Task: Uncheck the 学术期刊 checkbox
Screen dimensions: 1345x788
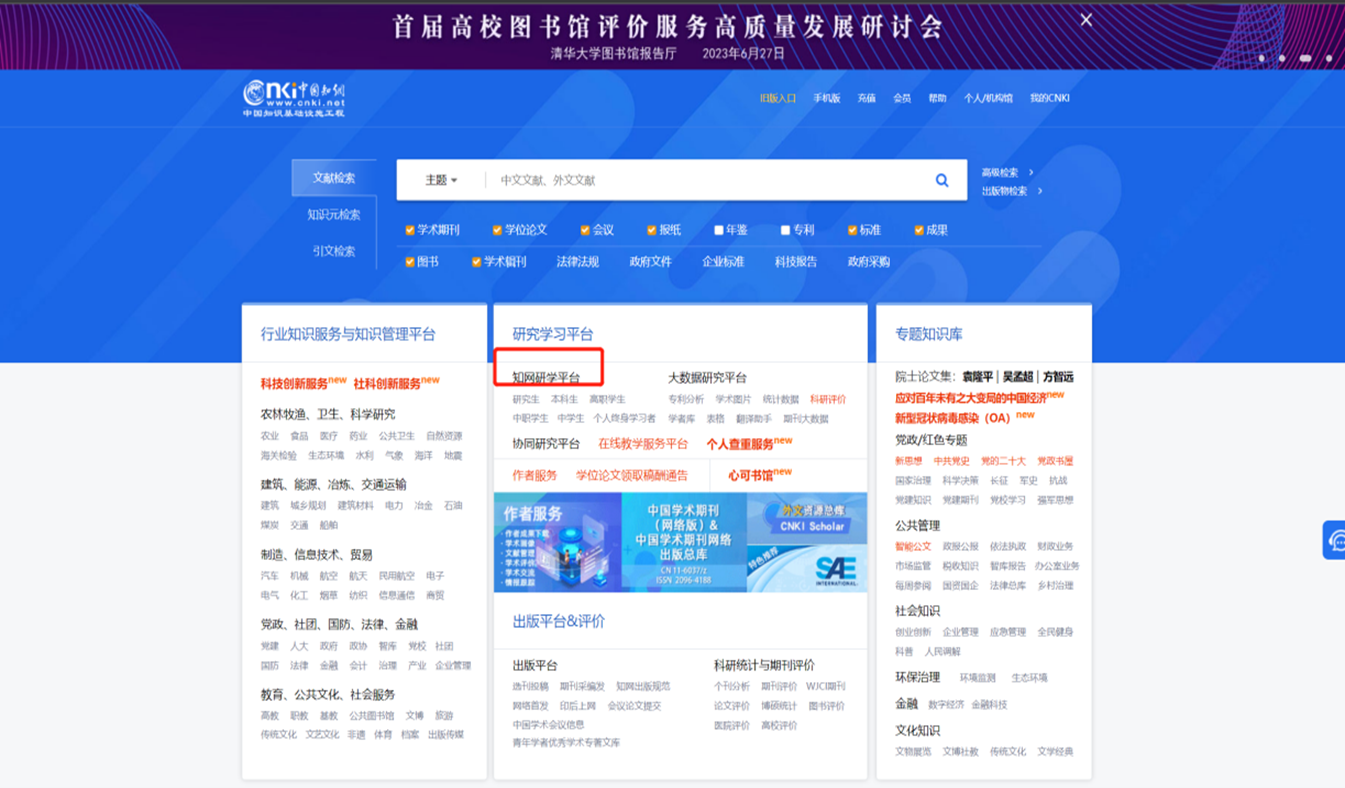Action: point(410,230)
